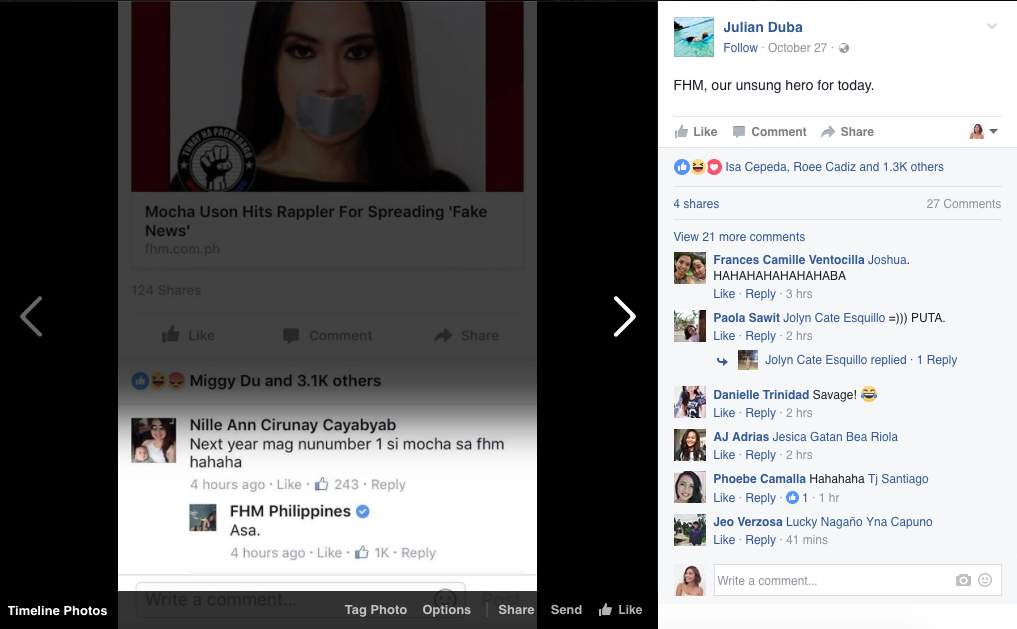Open post options chevron beside Julian Duba

click(992, 27)
